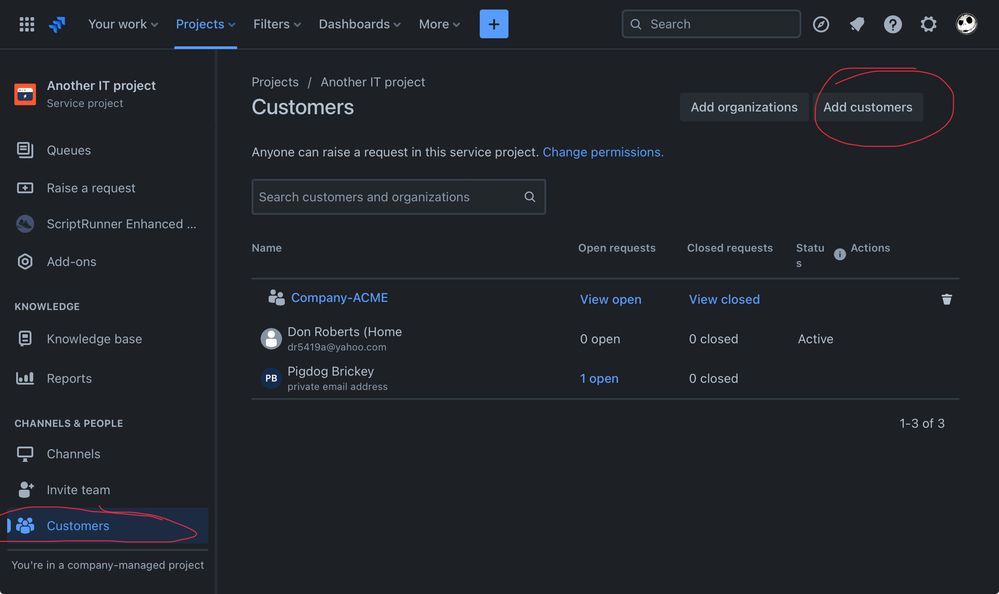999x594 pixels.
Task: Open the app switcher grid icon
Action: [x=27, y=24]
